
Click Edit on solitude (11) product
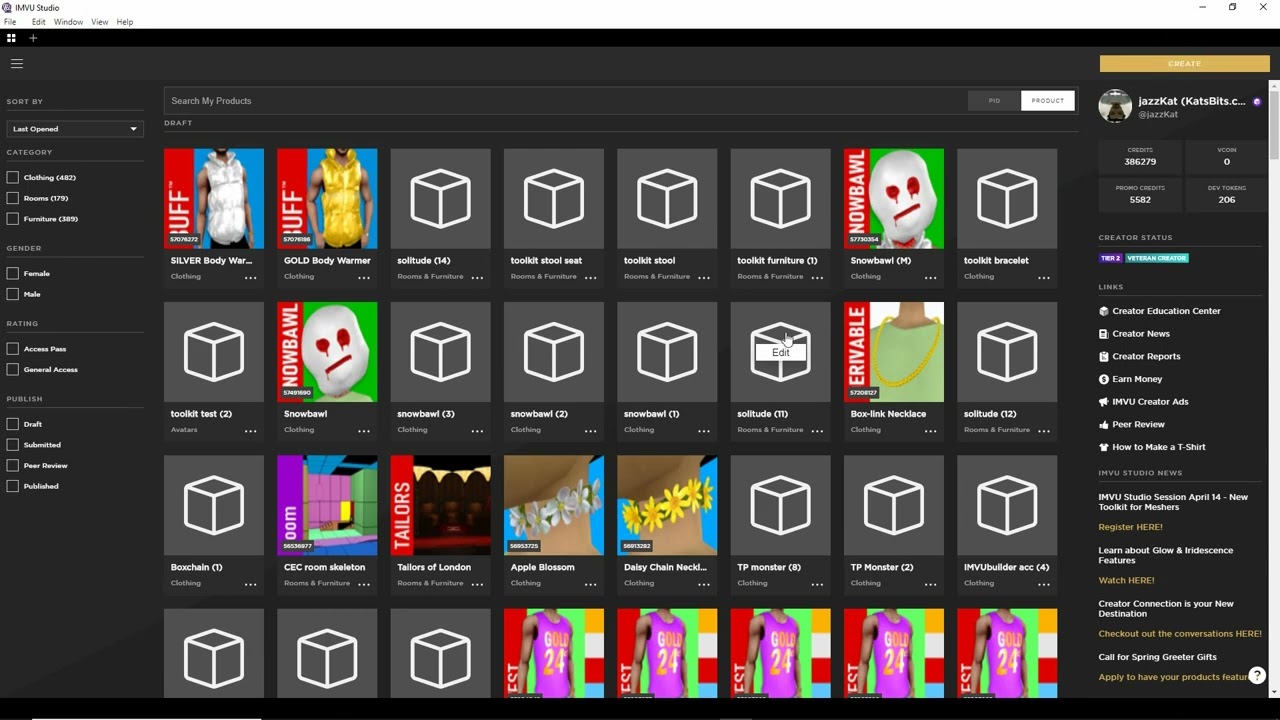tap(780, 352)
